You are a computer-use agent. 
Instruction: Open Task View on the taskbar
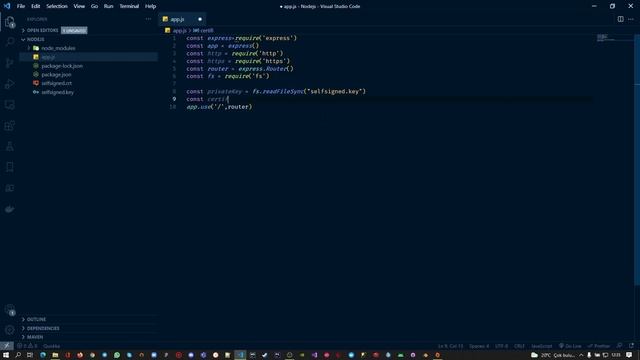coord(30,355)
